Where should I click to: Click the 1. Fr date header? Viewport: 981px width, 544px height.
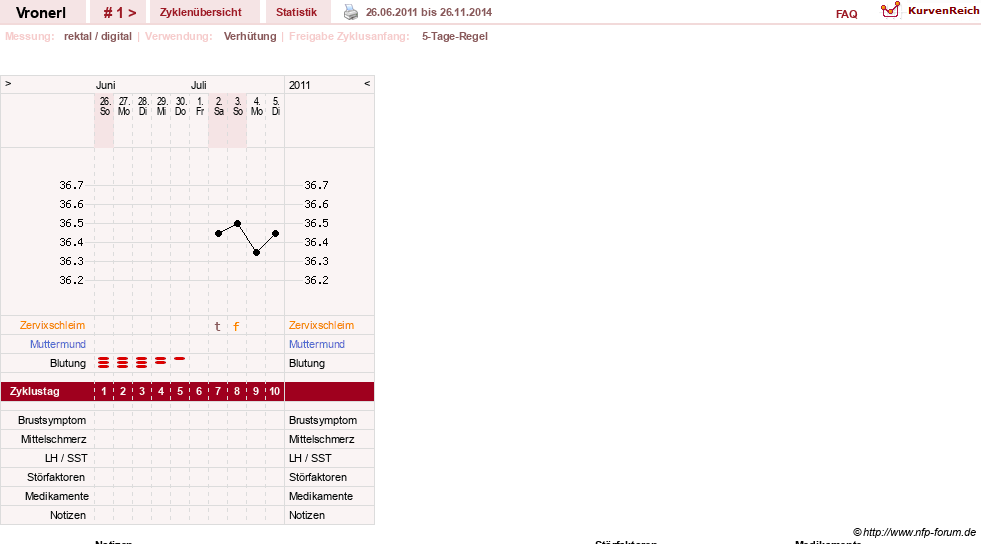(200, 106)
